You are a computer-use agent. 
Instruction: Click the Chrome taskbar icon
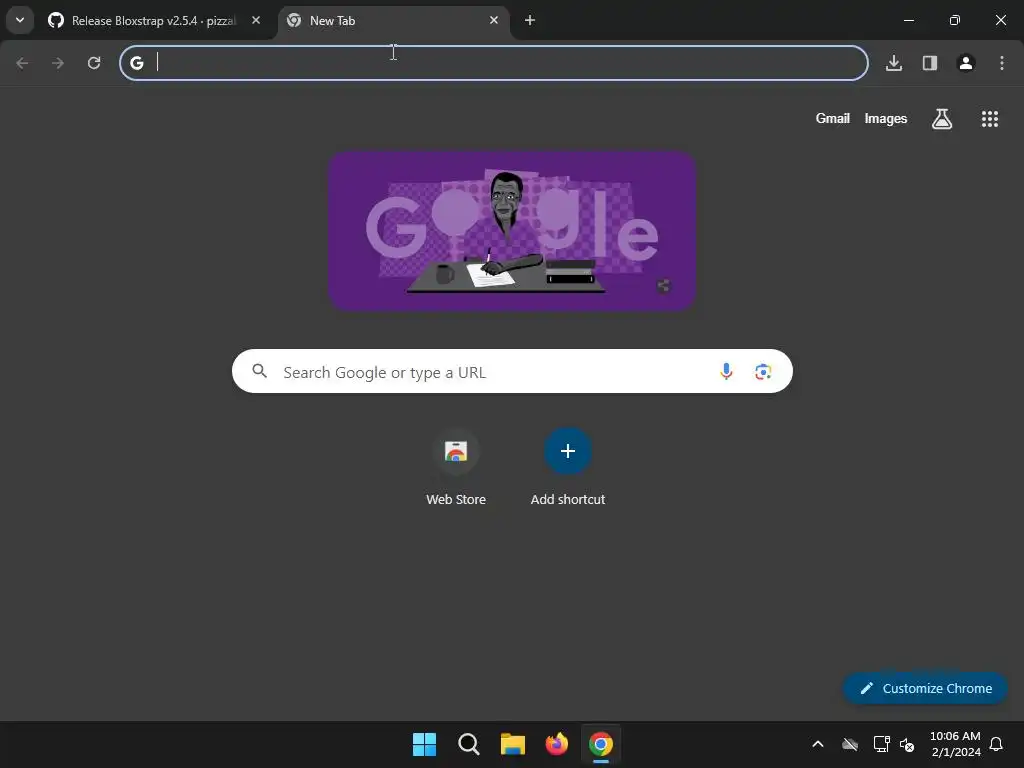(601, 744)
